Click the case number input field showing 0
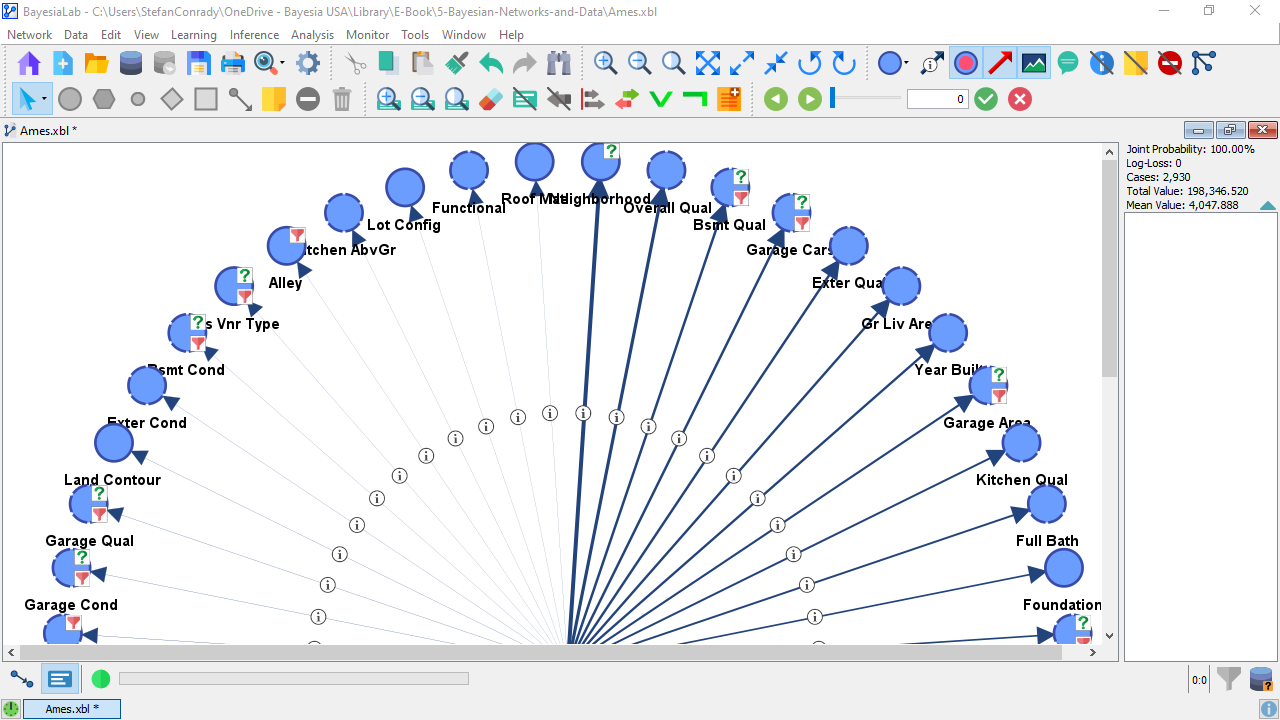This screenshot has height=720, width=1280. [938, 99]
